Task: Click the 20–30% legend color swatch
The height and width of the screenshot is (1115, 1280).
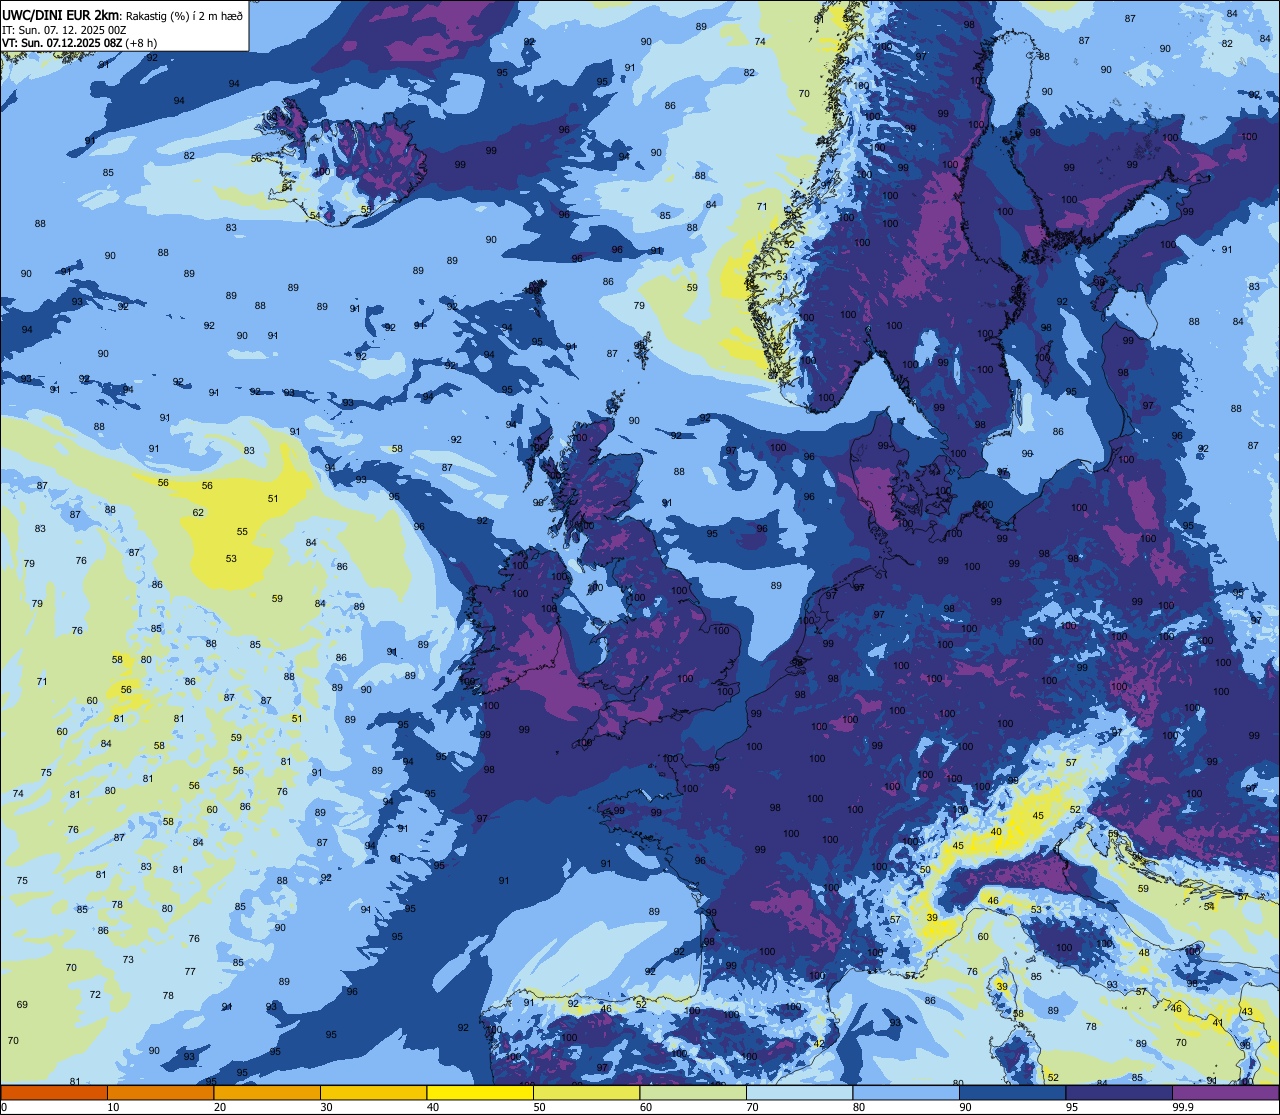Action: click(267, 1092)
